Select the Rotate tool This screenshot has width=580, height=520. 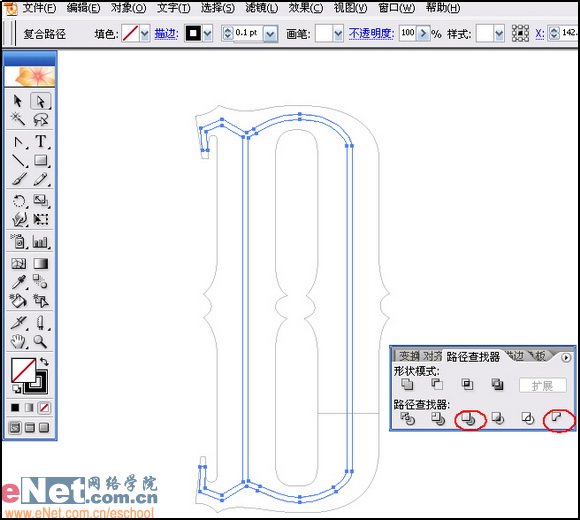(18, 200)
